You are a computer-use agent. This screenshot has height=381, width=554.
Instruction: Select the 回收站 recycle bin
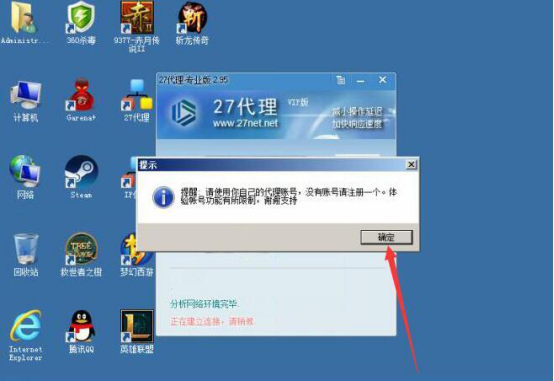pos(25,254)
